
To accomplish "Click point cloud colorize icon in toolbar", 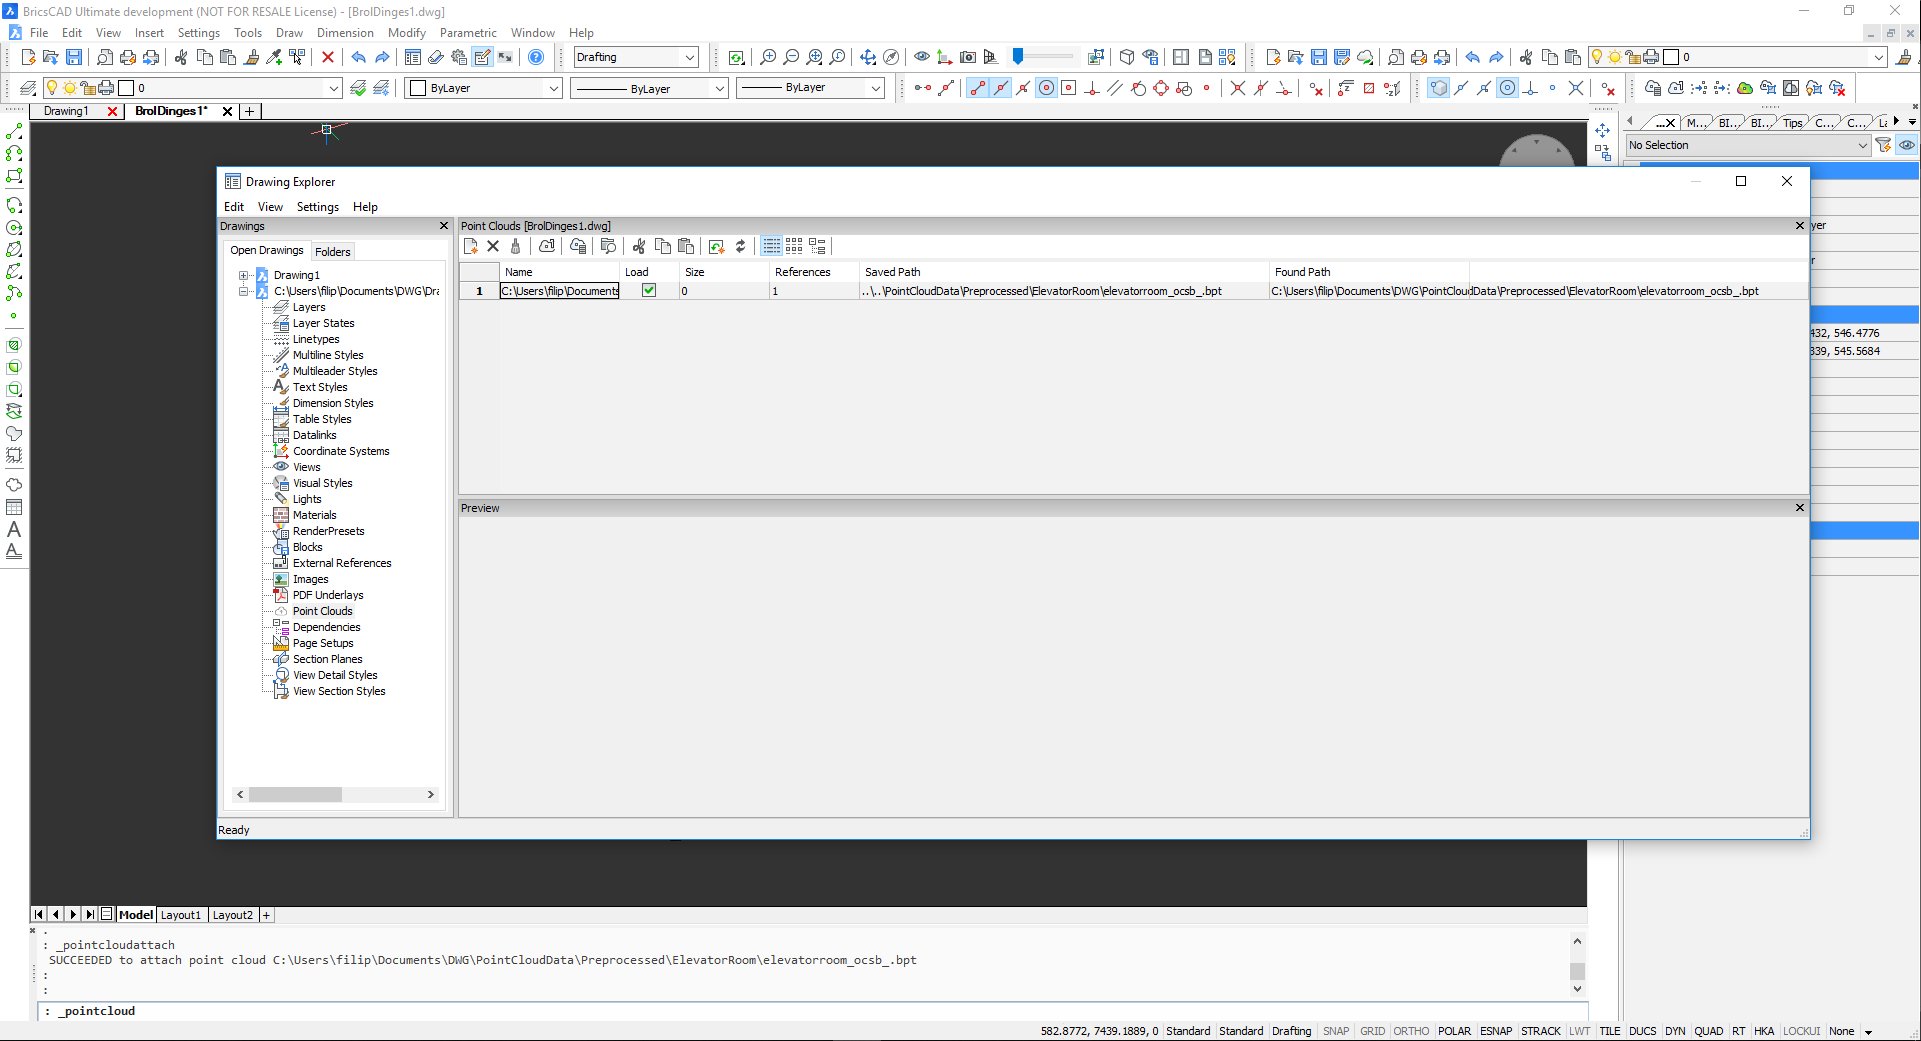I will click(x=1745, y=88).
